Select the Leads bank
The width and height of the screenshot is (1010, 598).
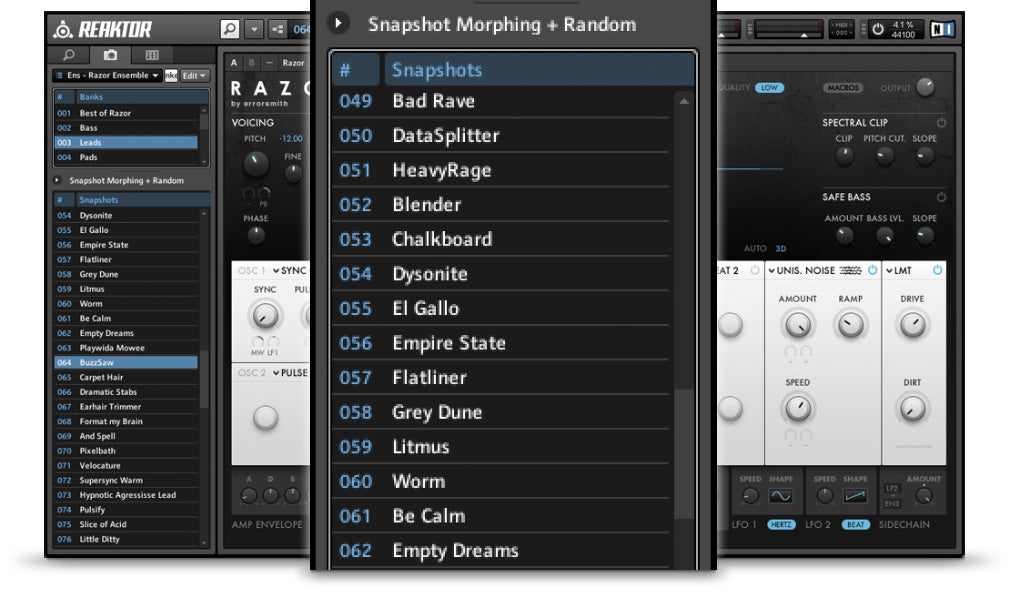coord(126,142)
